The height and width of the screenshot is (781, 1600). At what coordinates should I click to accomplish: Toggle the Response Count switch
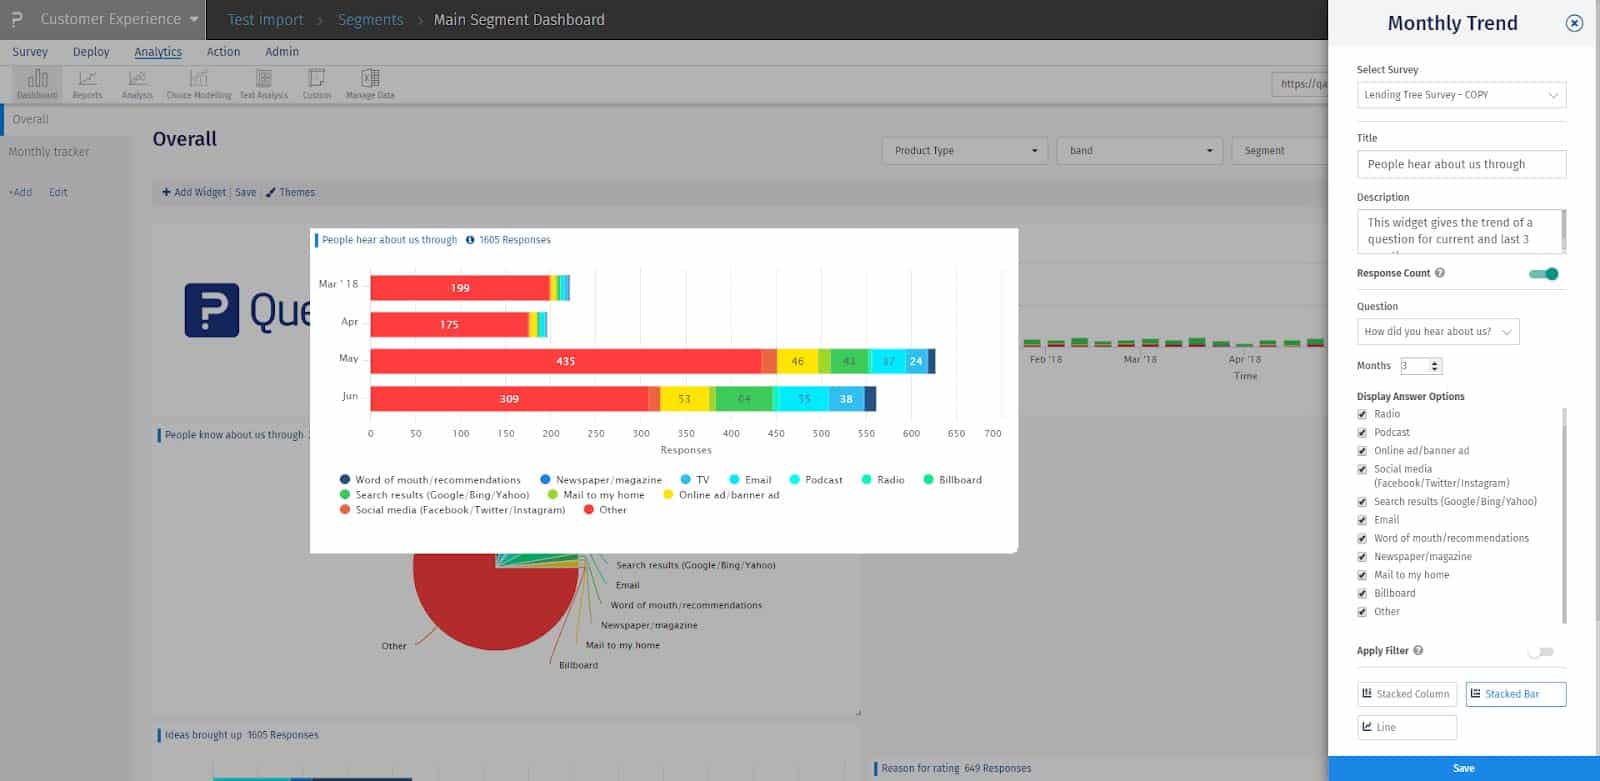click(x=1544, y=274)
